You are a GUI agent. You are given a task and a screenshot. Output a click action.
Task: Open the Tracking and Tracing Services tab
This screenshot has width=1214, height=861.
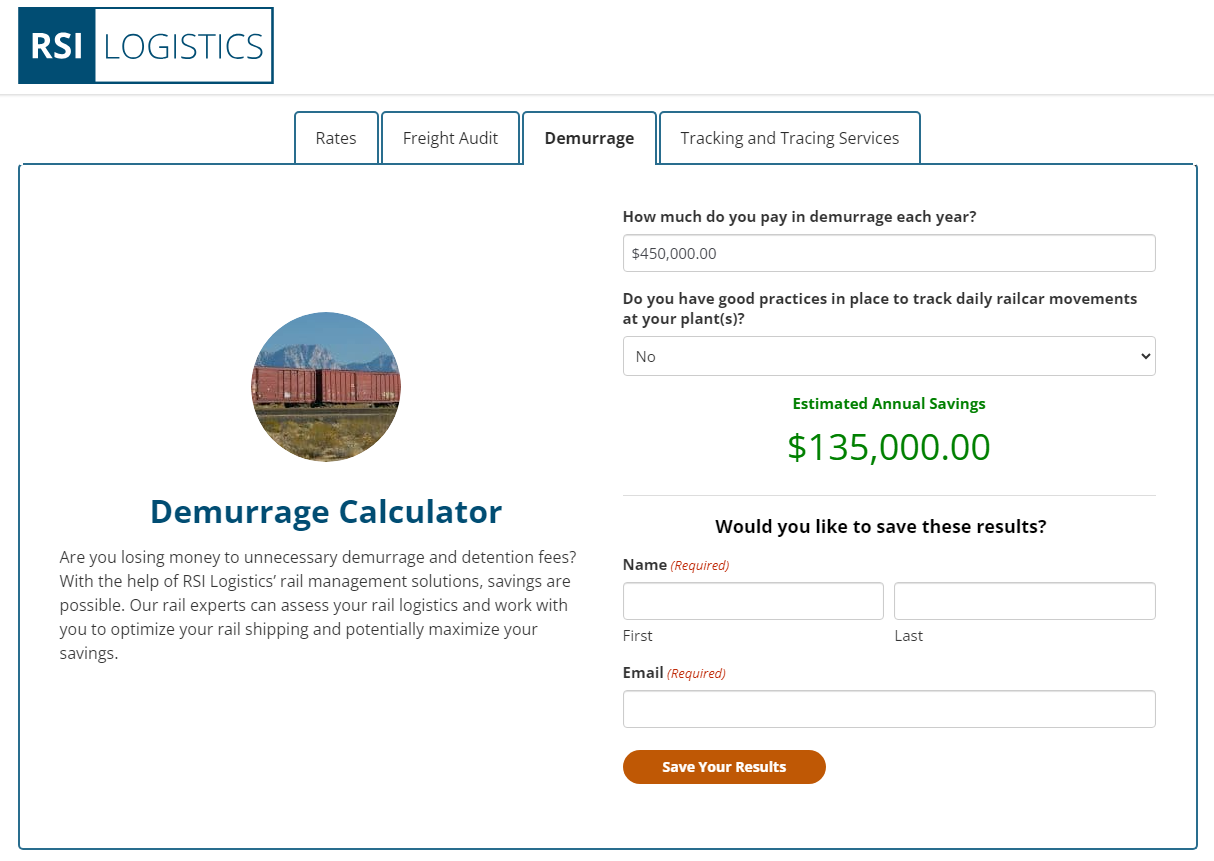point(789,137)
